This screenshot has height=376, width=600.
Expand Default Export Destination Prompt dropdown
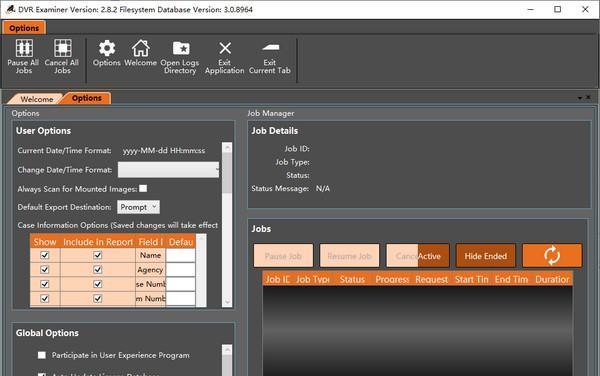(138, 207)
